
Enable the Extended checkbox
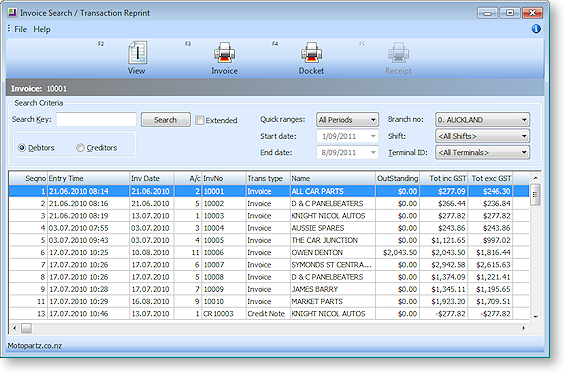tap(200, 120)
